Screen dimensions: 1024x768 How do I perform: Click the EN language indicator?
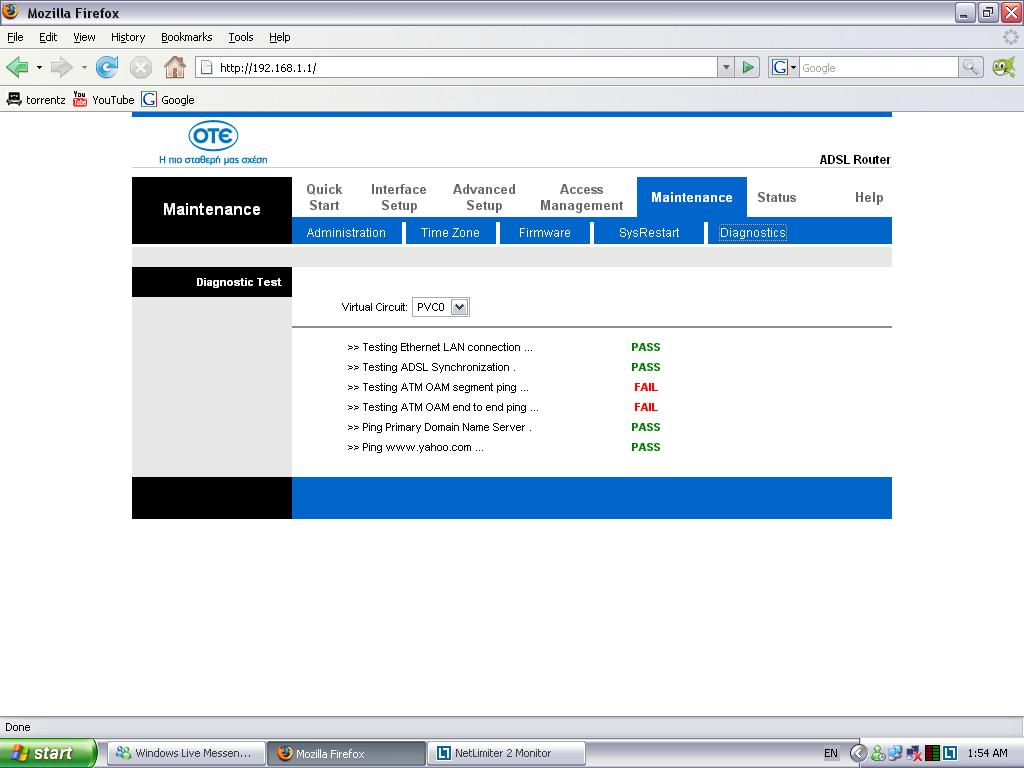click(831, 753)
